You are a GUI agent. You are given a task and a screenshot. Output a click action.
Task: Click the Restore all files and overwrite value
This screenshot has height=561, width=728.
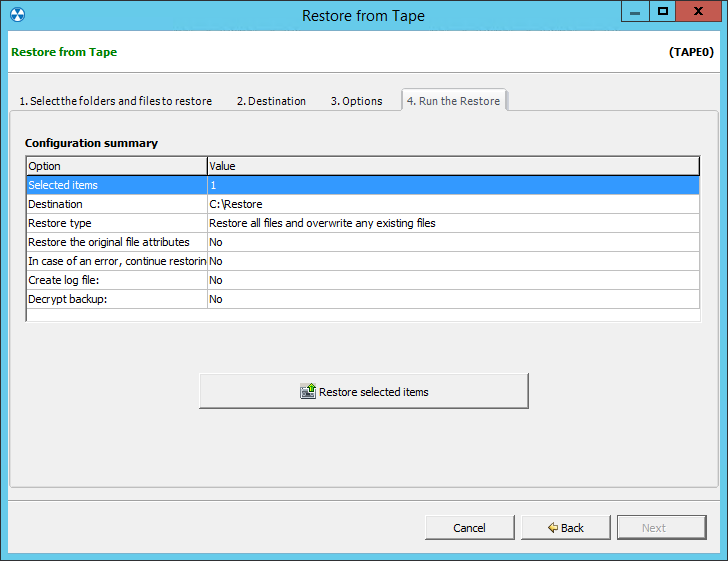click(322, 223)
